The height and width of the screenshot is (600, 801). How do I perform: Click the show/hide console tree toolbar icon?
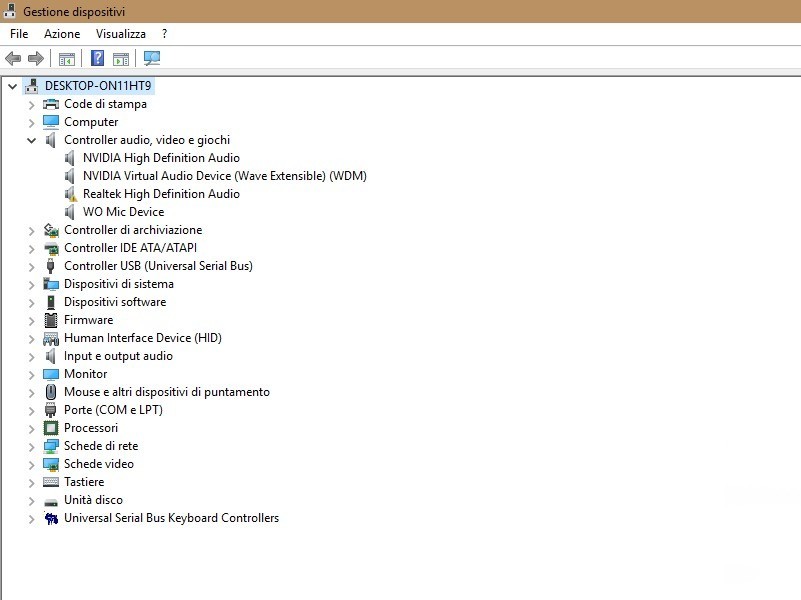click(x=67, y=59)
